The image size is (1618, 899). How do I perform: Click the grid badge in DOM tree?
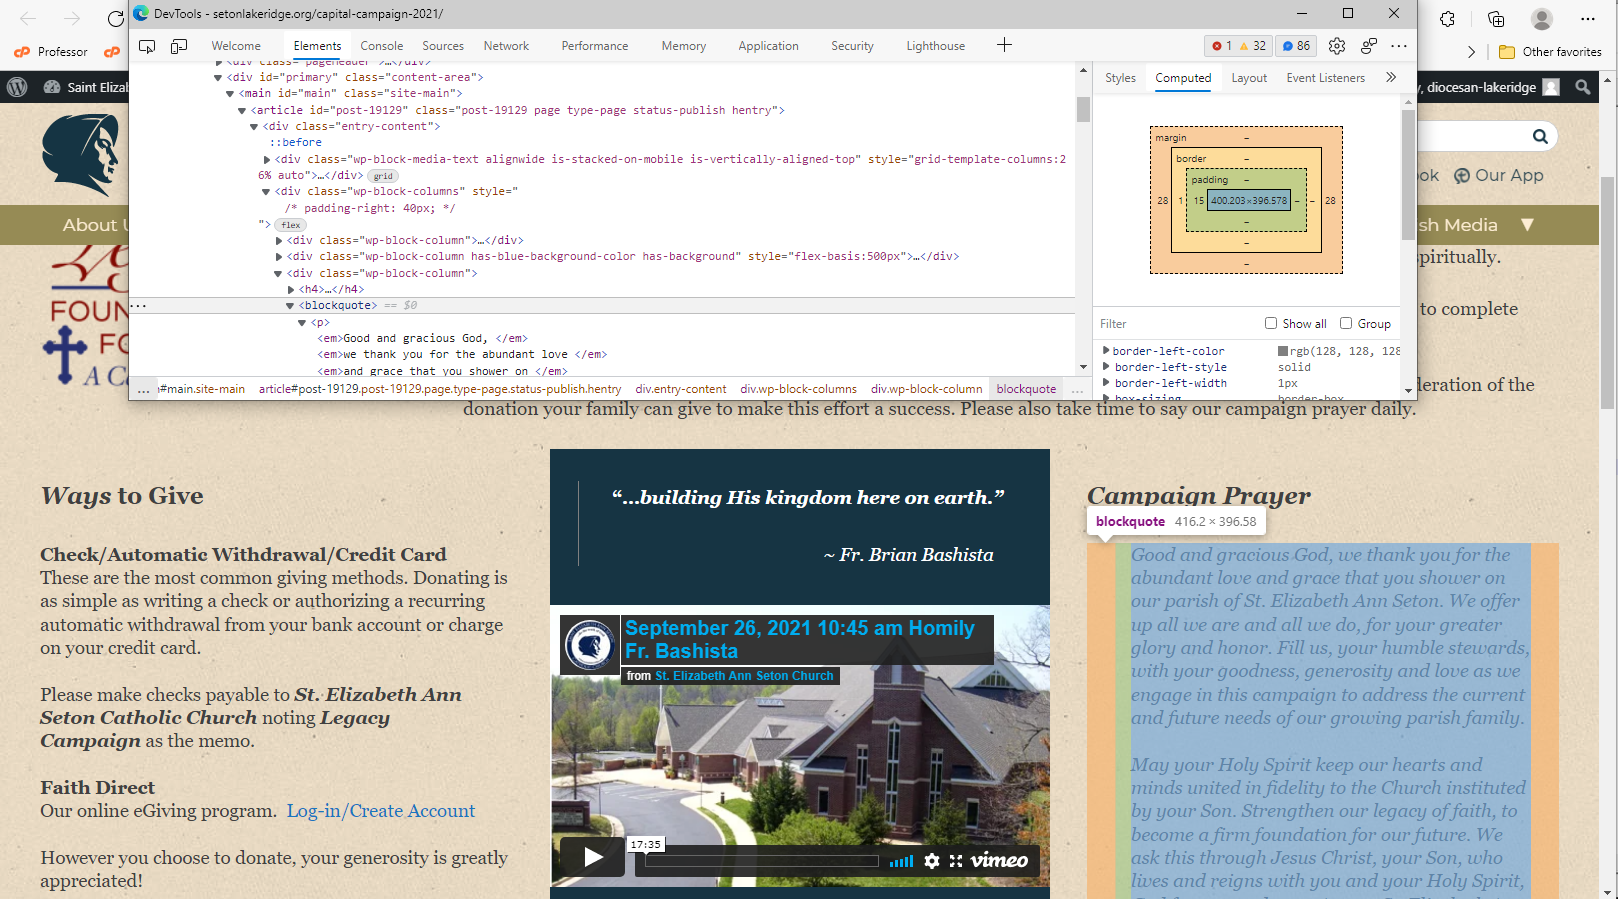click(x=383, y=176)
